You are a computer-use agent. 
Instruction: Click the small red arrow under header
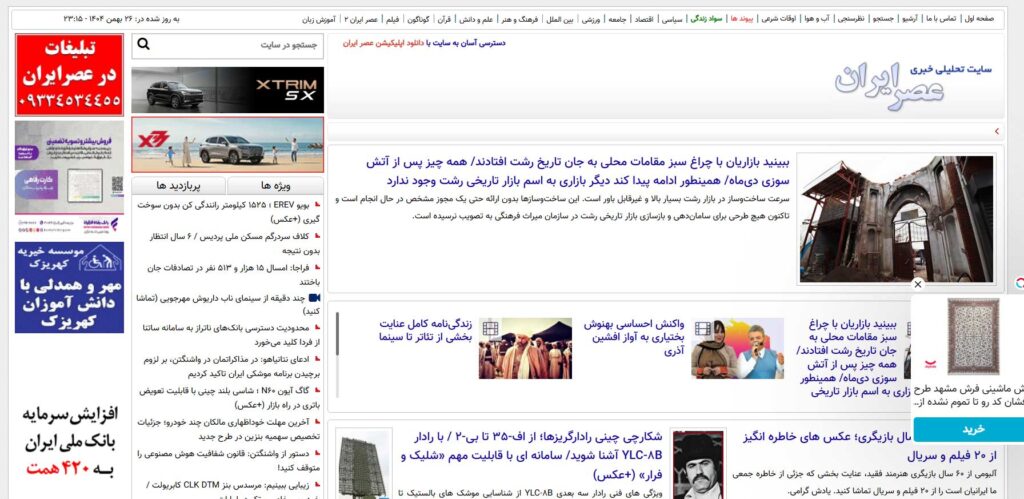(996, 132)
